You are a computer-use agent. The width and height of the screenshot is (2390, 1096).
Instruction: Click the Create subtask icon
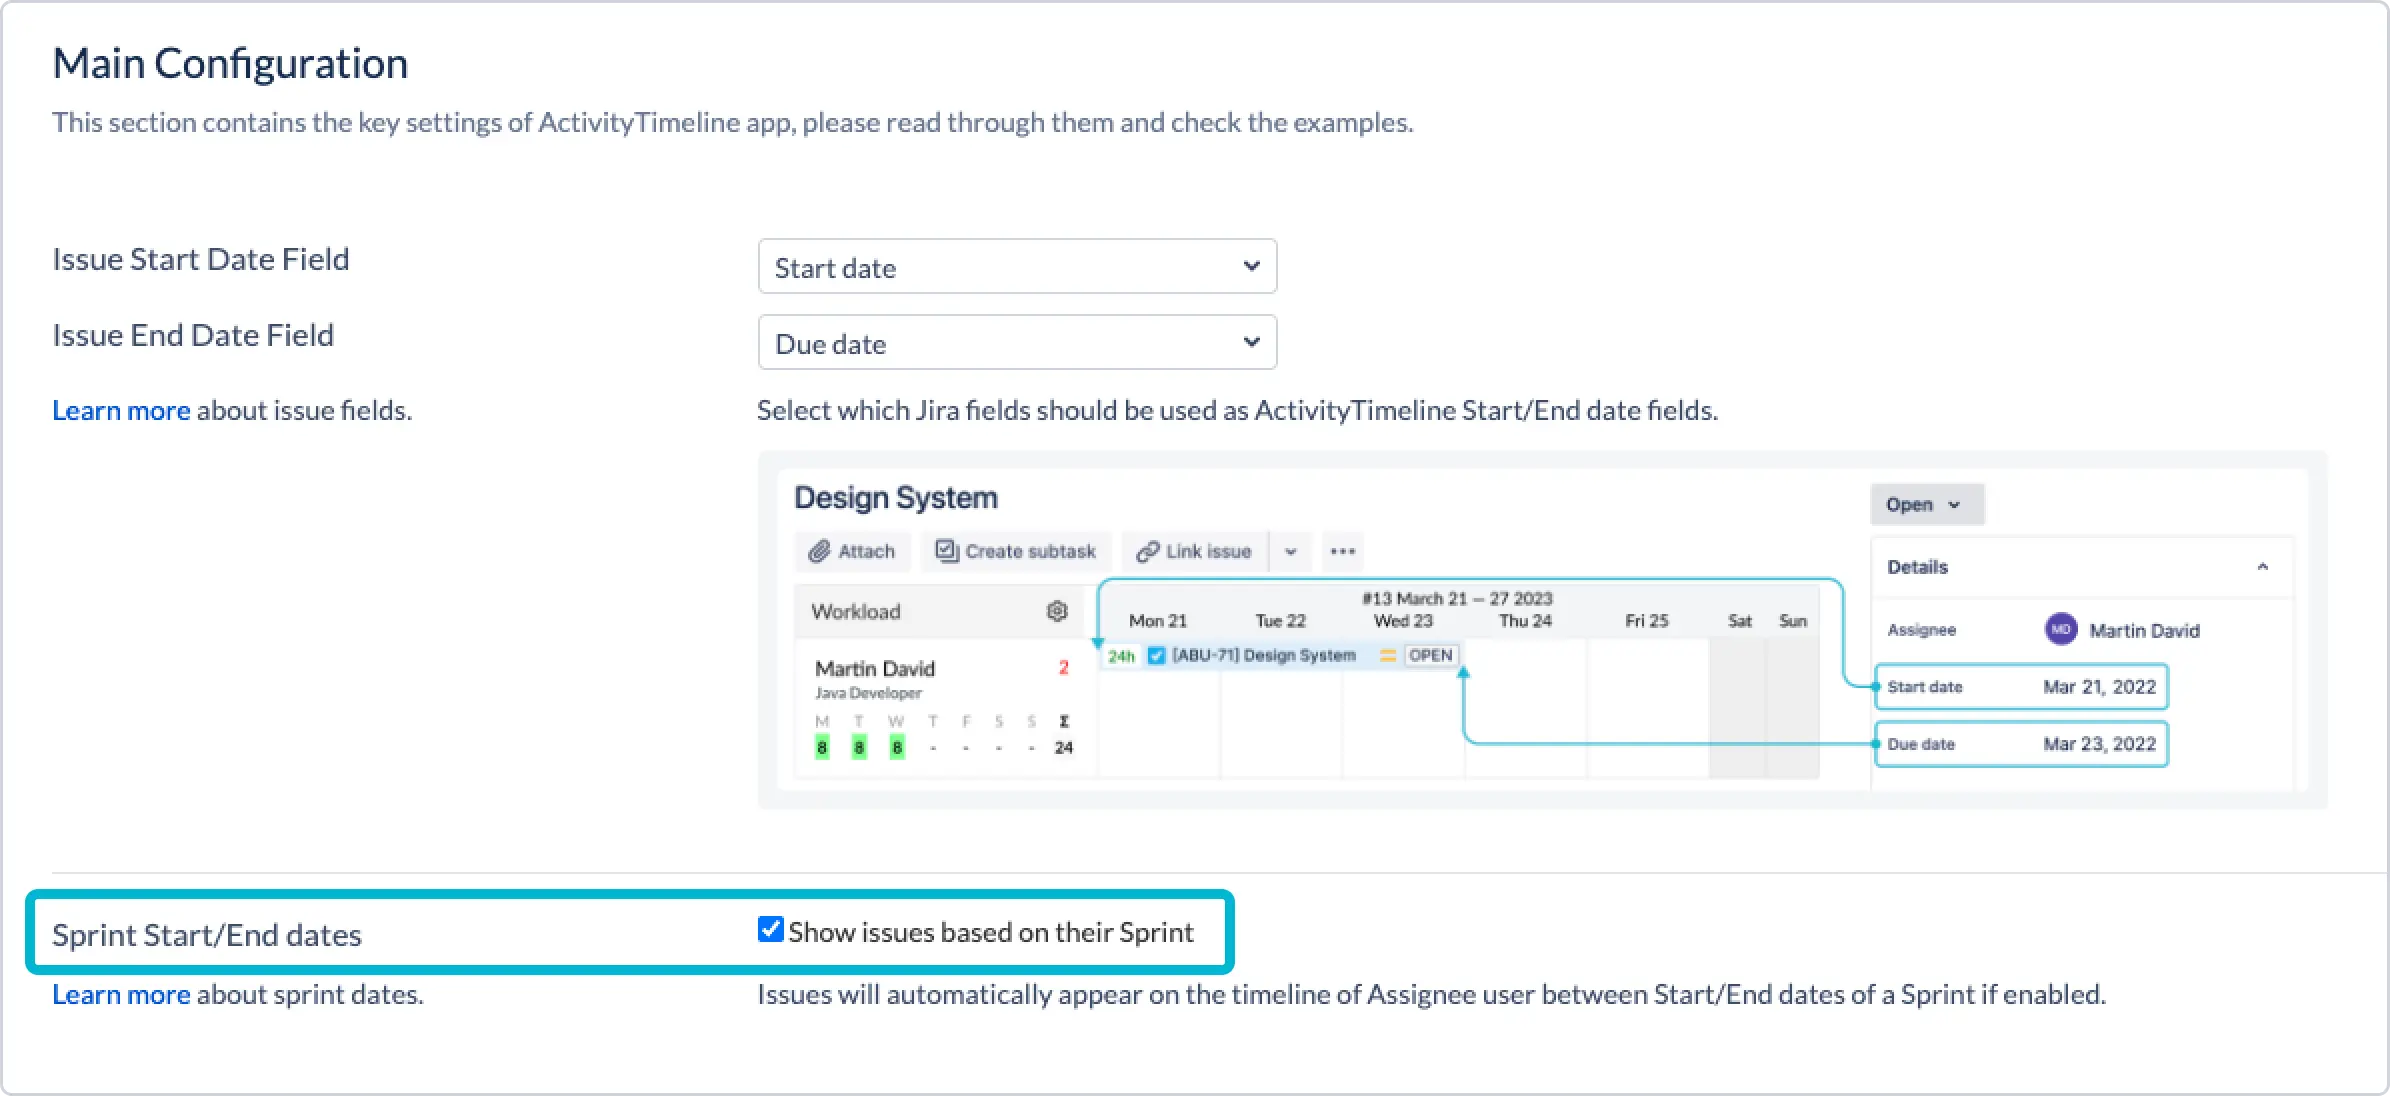pyautogui.click(x=946, y=551)
